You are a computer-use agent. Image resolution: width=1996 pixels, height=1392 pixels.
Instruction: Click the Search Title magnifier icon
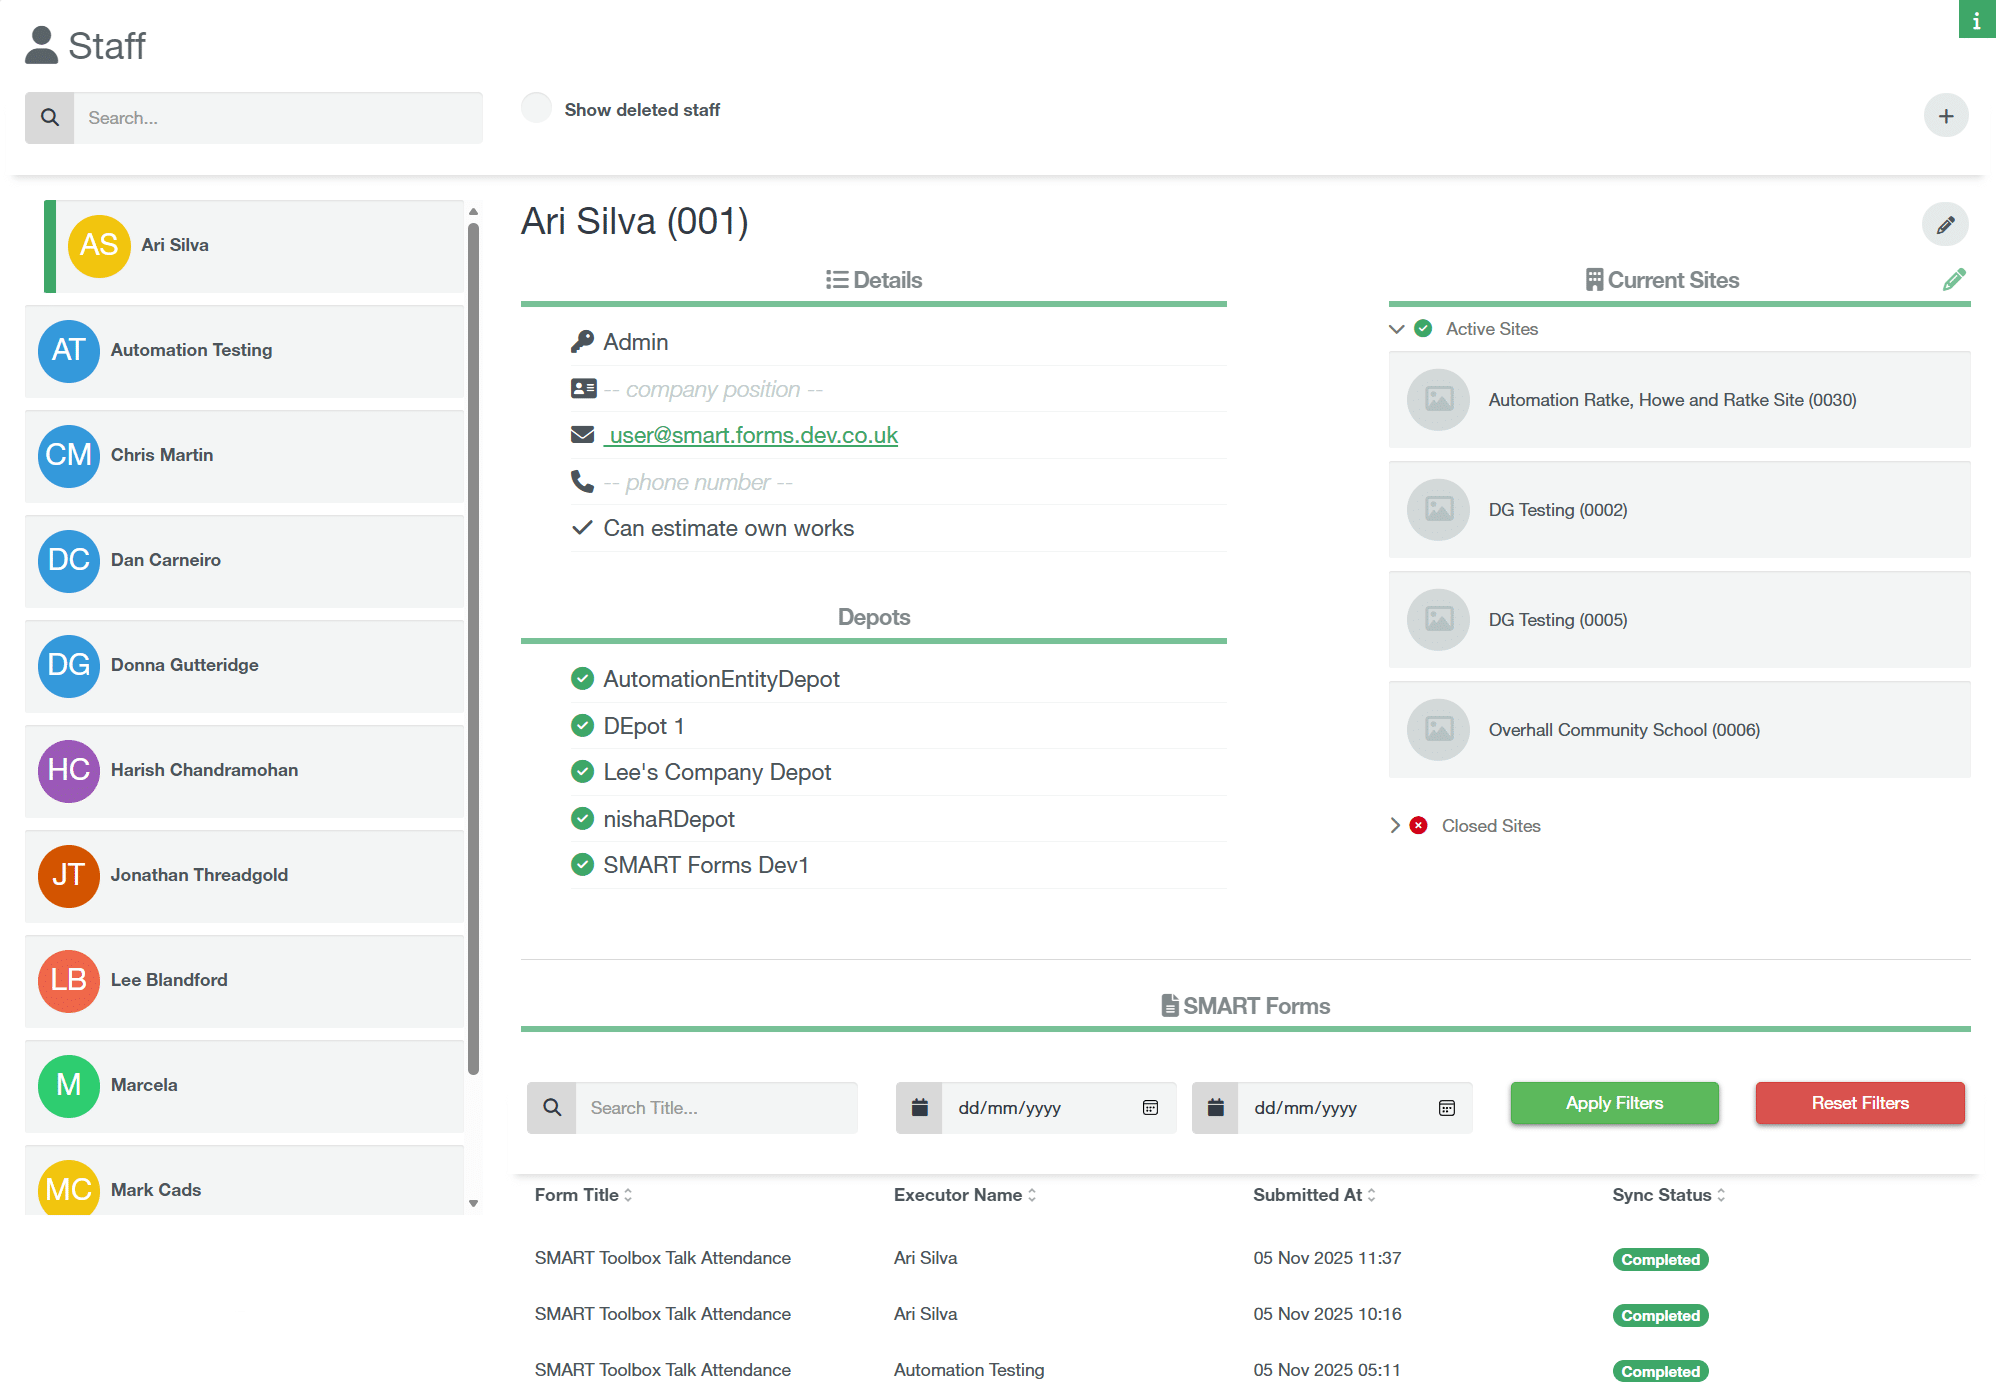coord(552,1108)
